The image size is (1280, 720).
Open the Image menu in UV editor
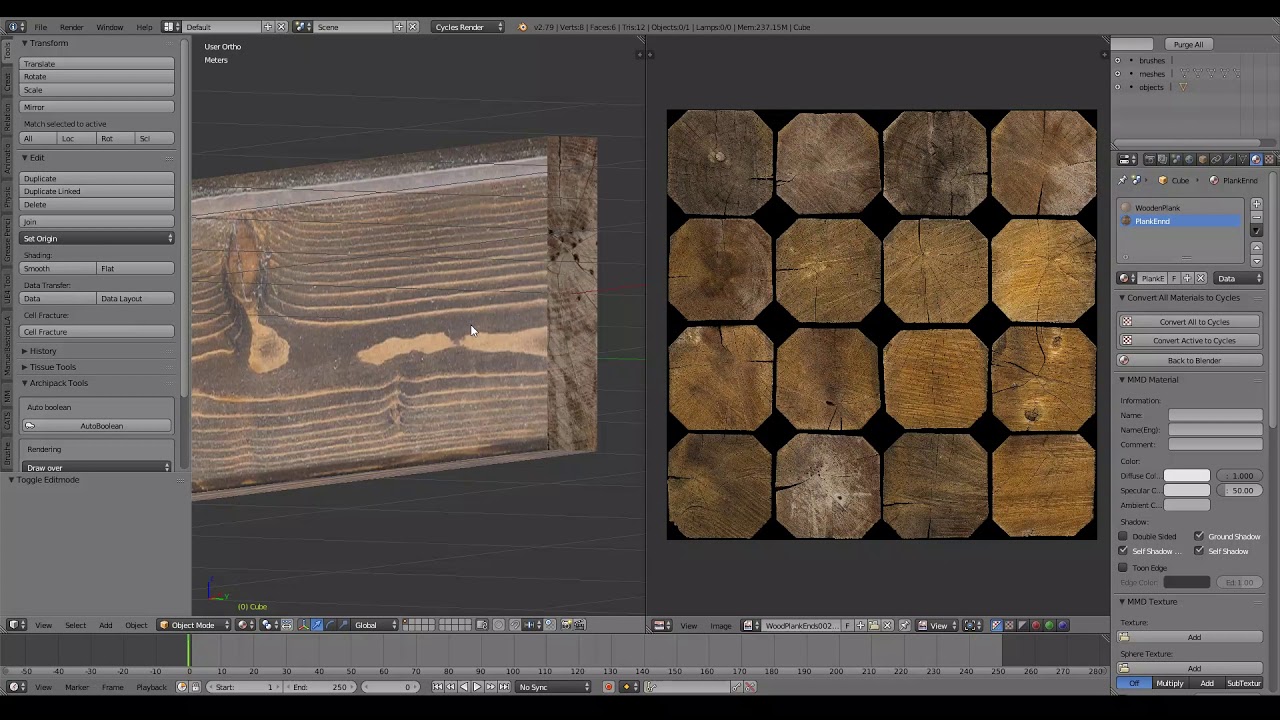point(720,626)
